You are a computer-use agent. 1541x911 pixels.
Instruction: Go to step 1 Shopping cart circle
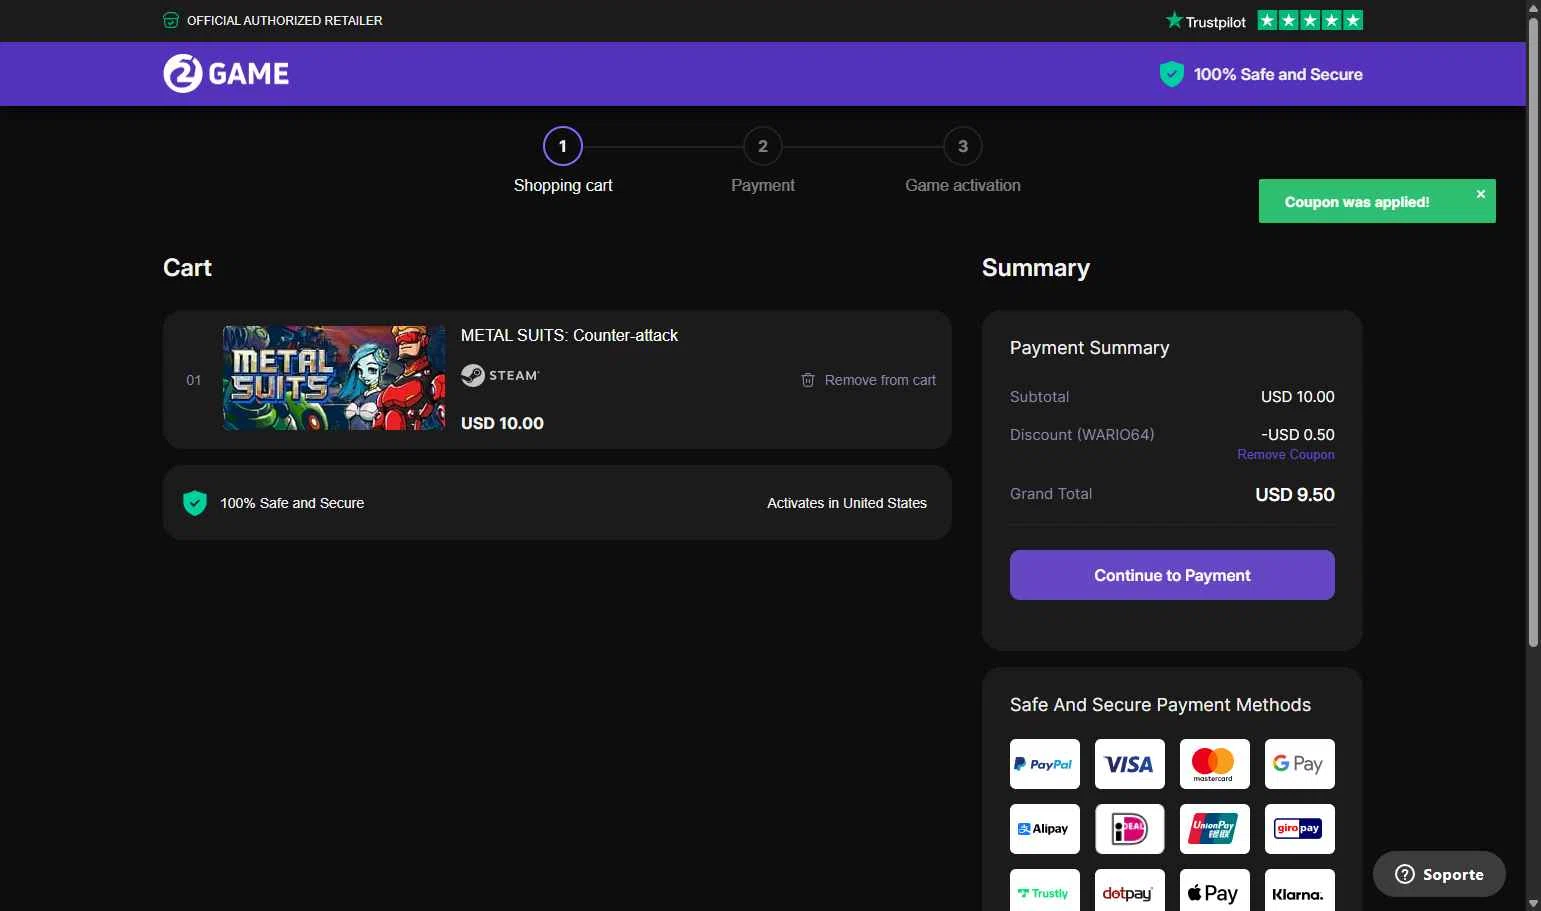click(x=563, y=146)
